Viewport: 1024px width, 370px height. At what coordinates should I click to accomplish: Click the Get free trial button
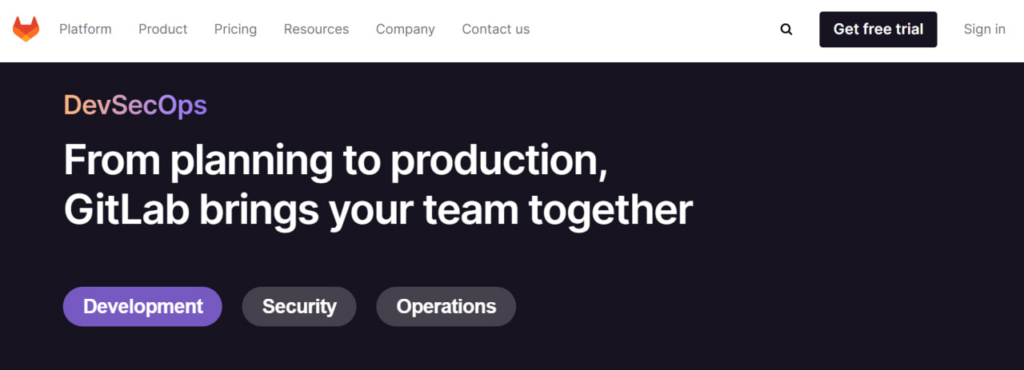[x=878, y=29]
